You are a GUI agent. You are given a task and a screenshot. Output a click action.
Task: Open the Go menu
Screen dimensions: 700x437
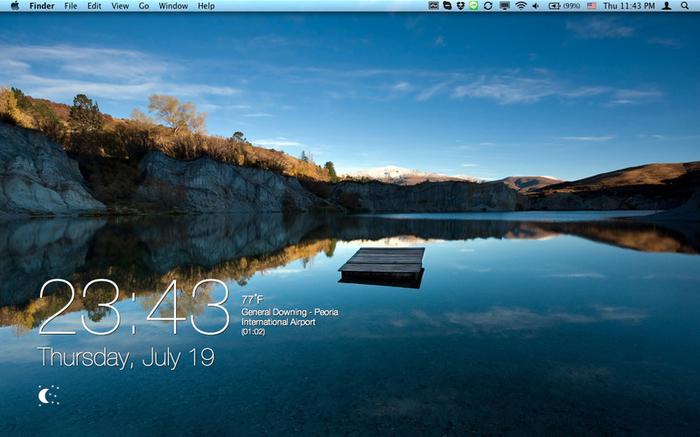[x=143, y=6]
